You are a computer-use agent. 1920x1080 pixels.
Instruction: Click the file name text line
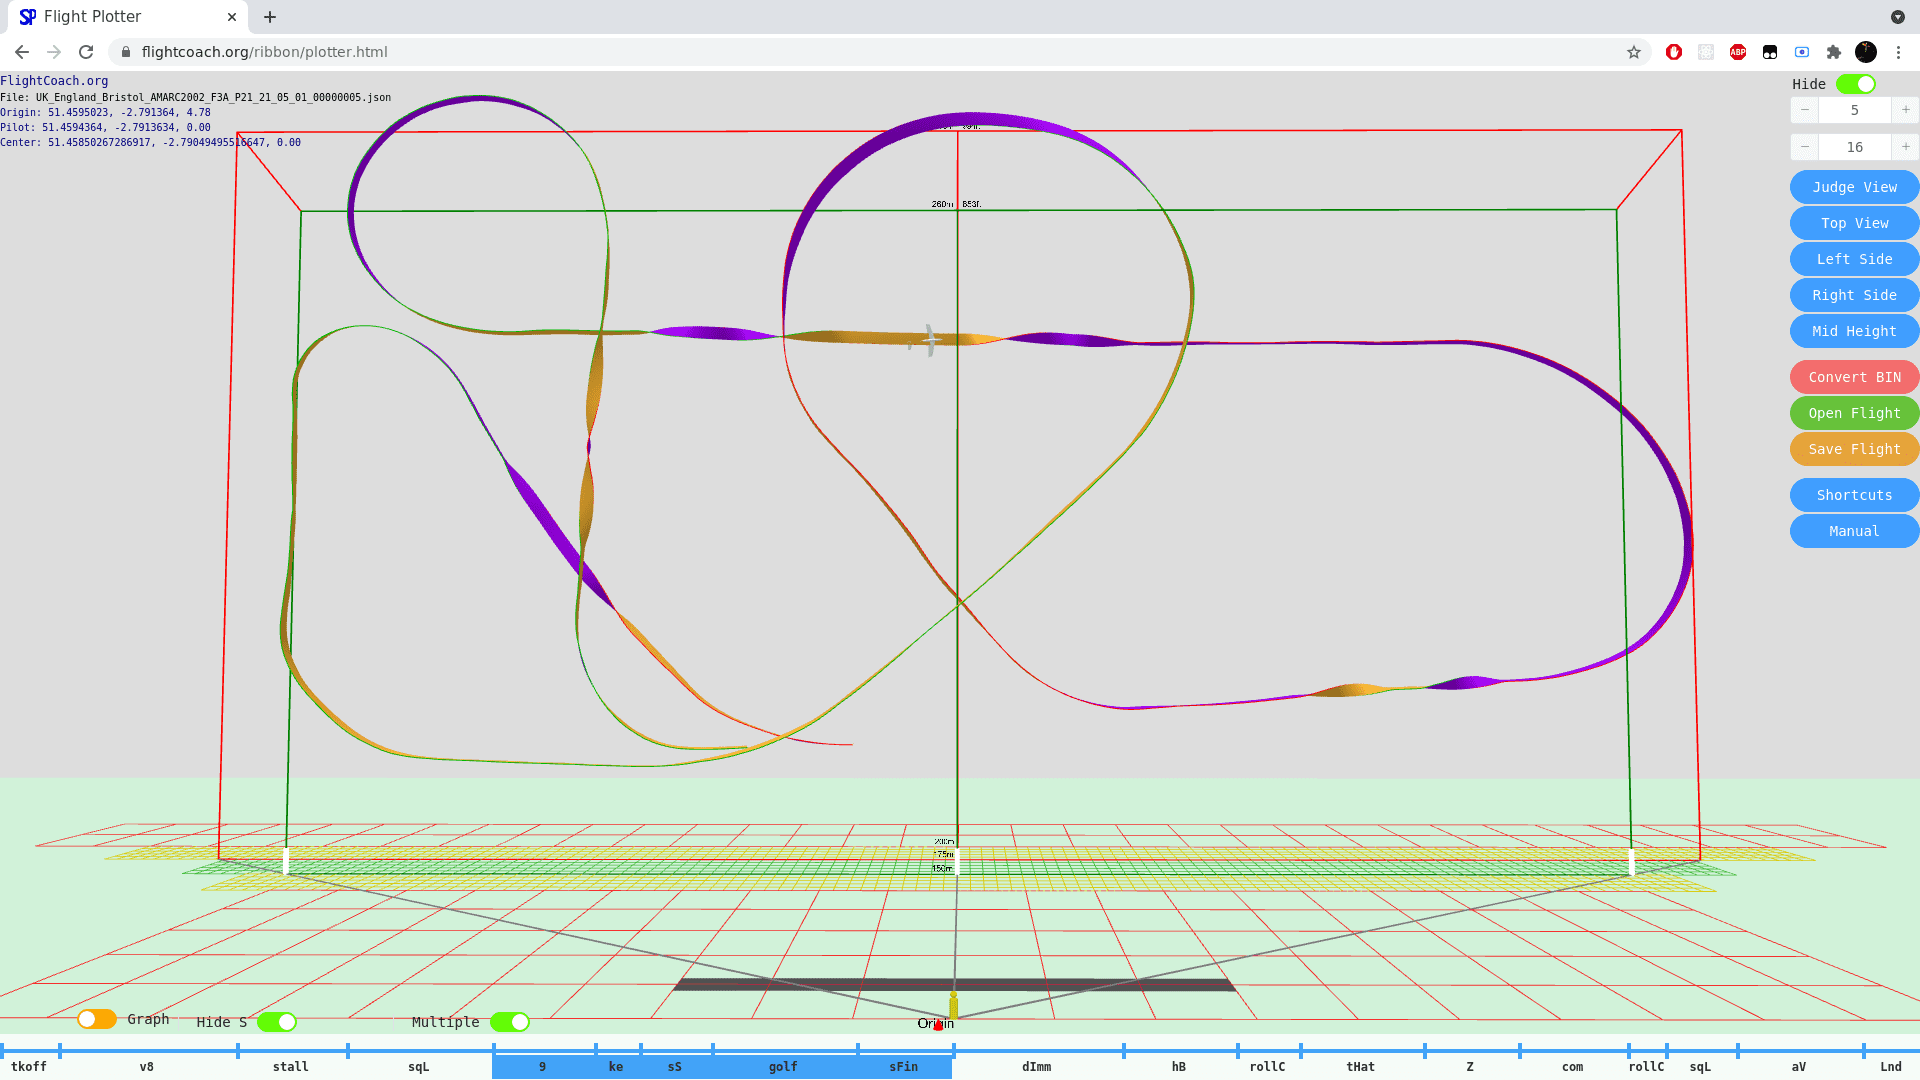tap(196, 97)
